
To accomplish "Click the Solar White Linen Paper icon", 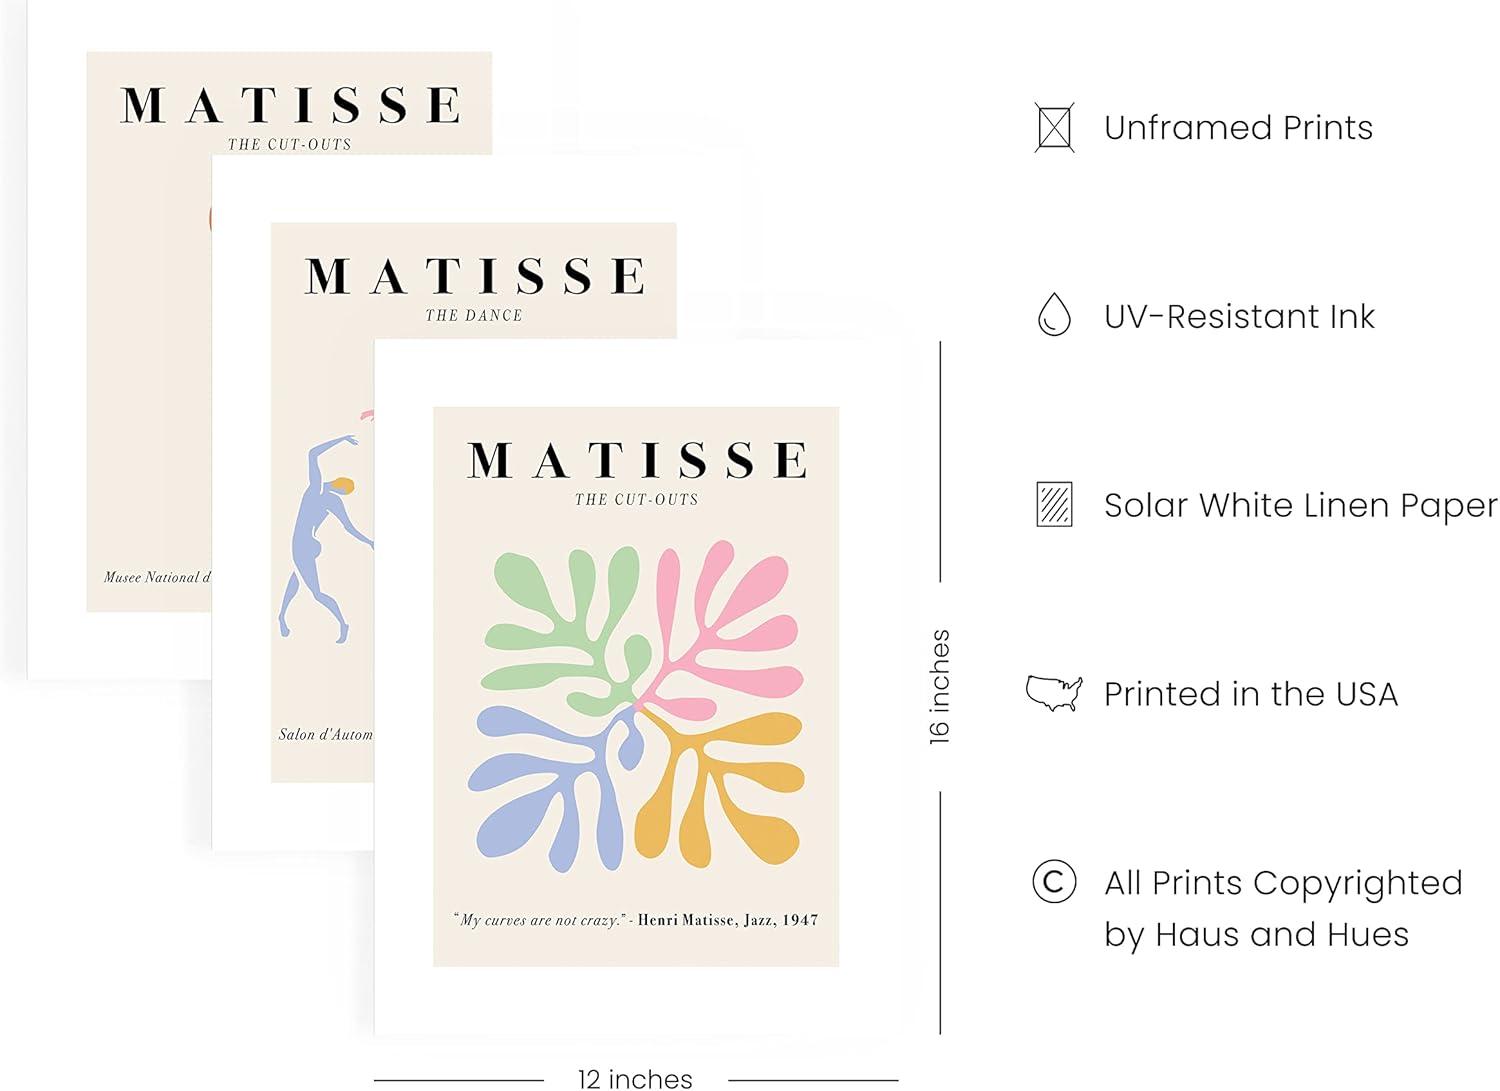I will pyautogui.click(x=1054, y=504).
